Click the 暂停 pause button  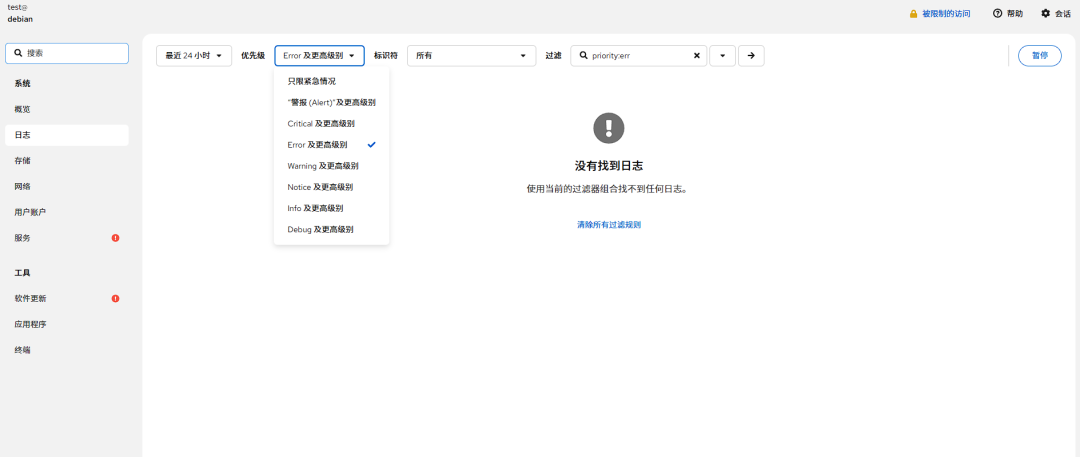pyautogui.click(x=1039, y=56)
